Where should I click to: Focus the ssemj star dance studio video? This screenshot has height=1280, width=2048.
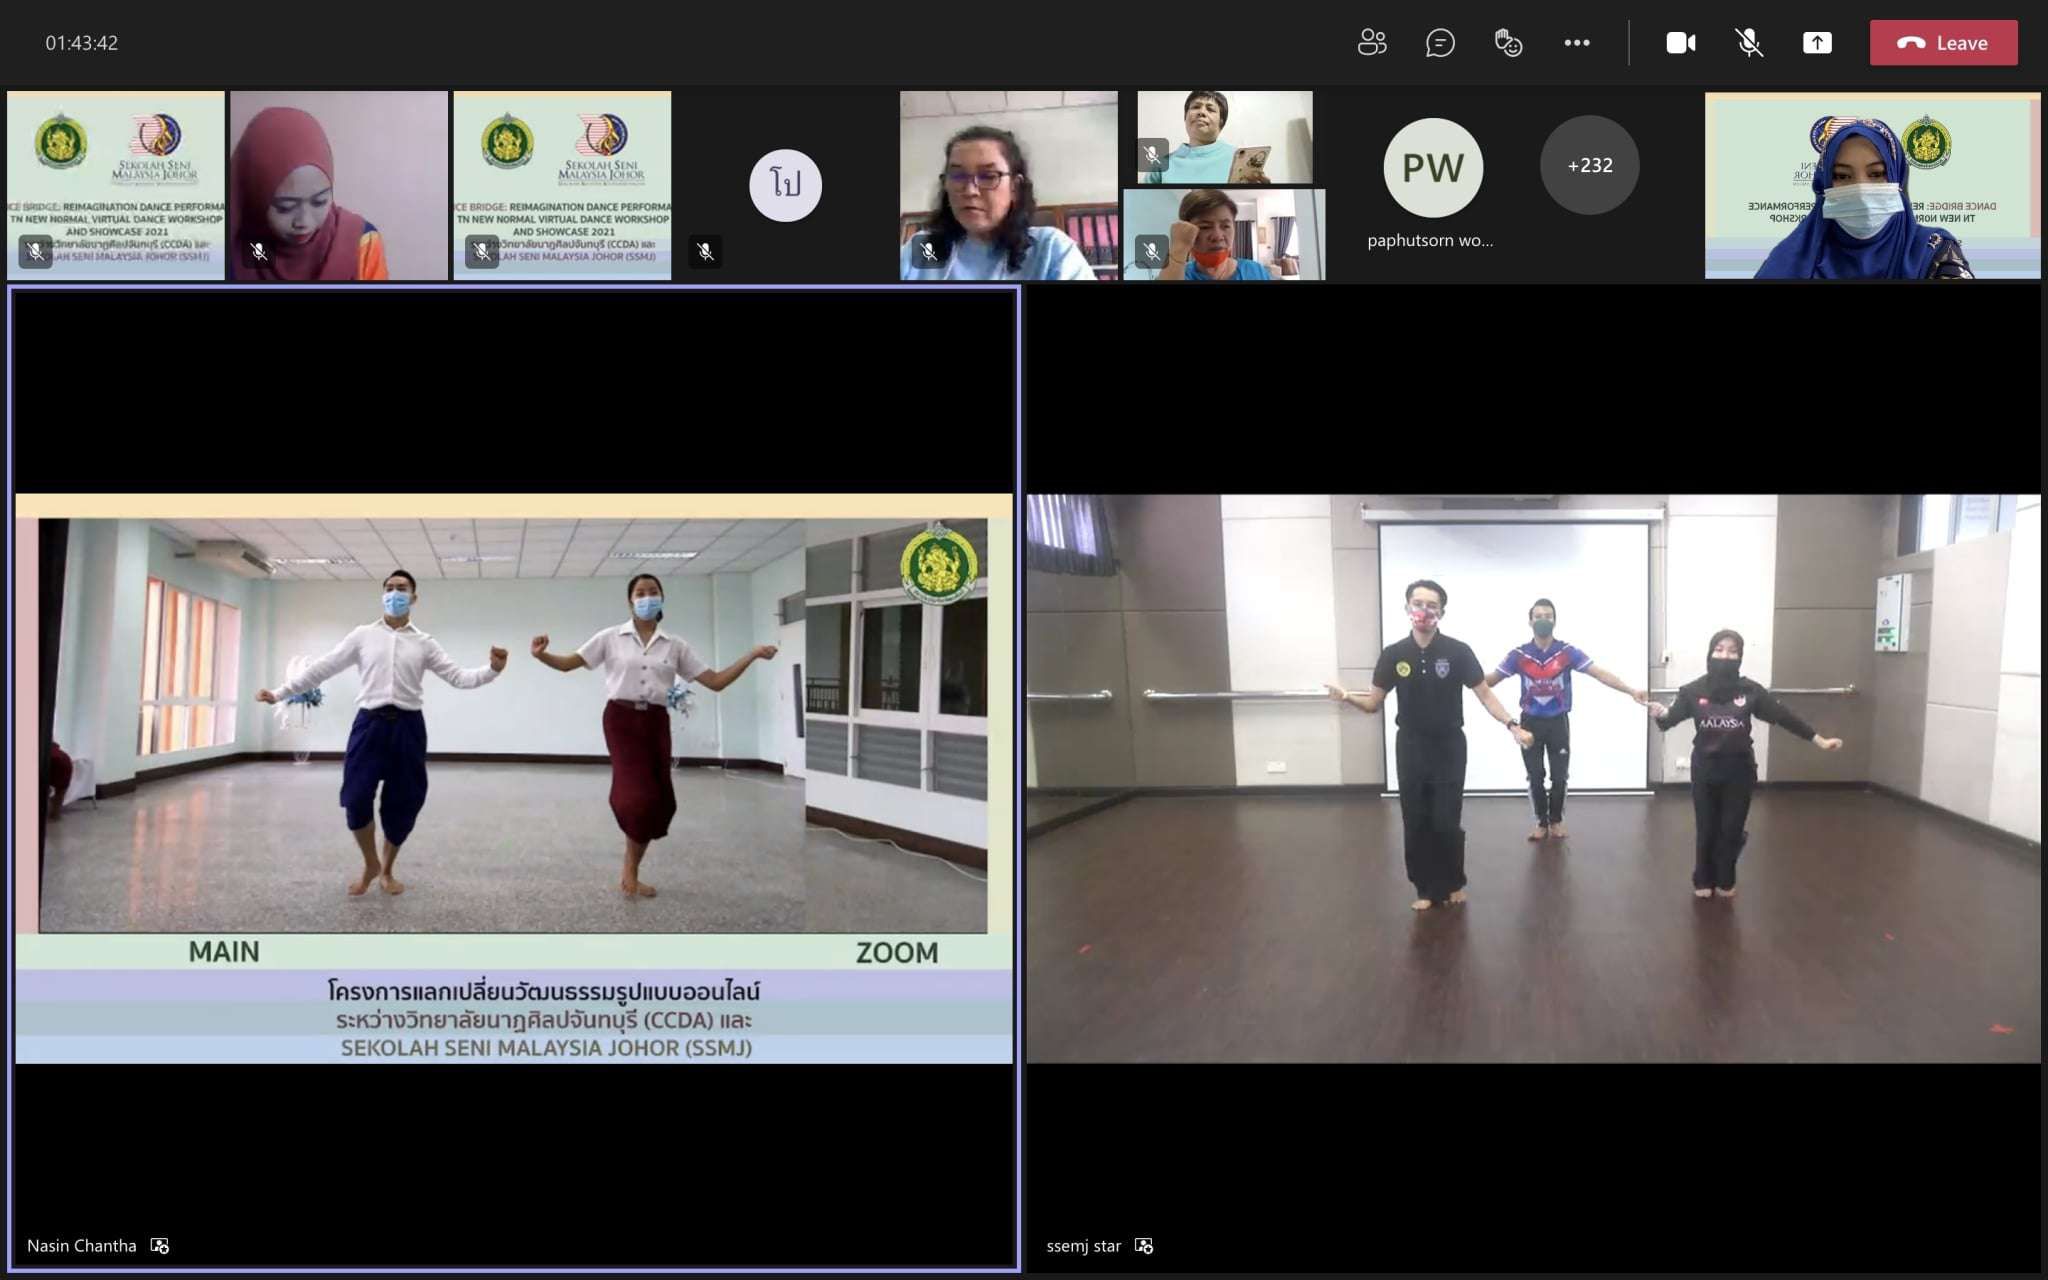click(x=1532, y=778)
